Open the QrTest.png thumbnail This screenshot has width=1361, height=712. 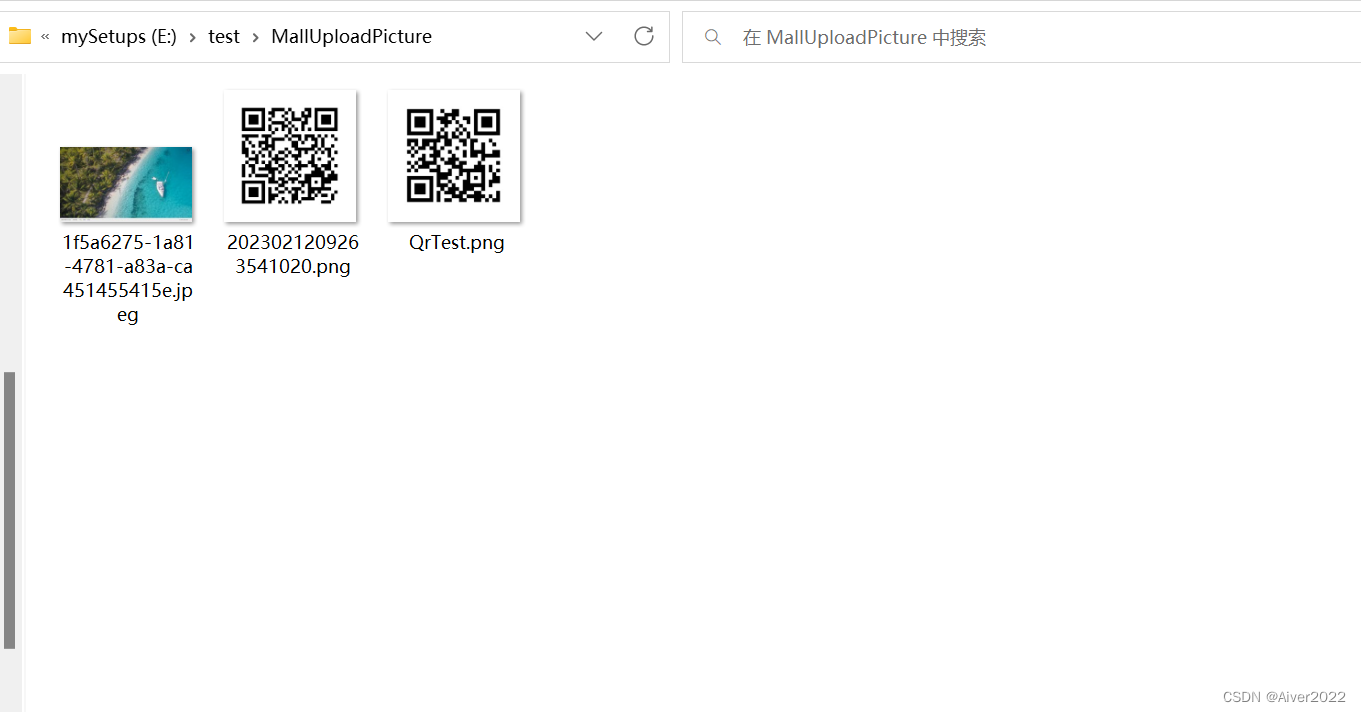454,155
